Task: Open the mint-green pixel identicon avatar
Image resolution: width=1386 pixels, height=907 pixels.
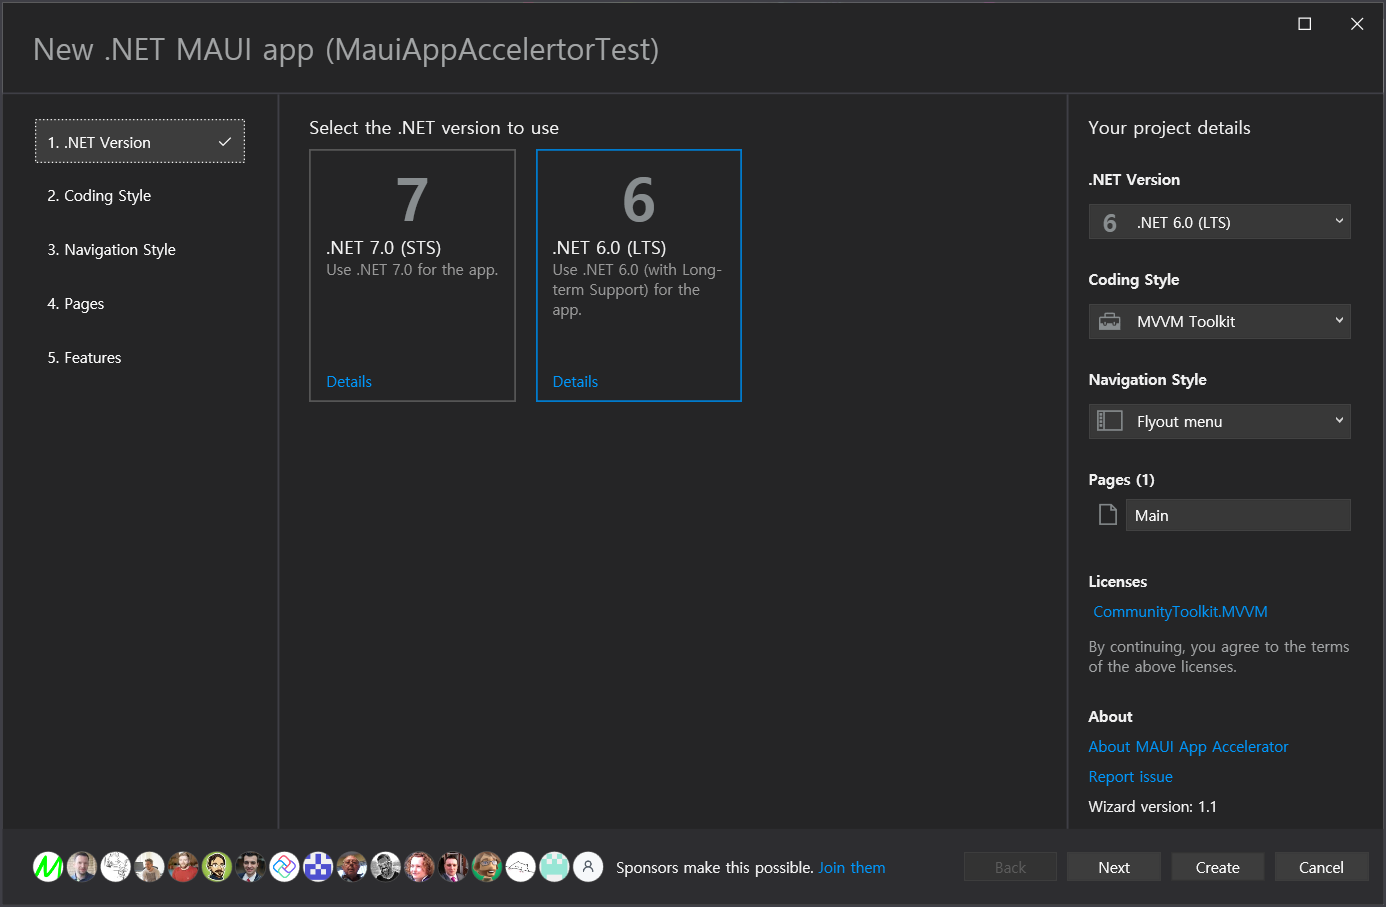Action: [554, 867]
